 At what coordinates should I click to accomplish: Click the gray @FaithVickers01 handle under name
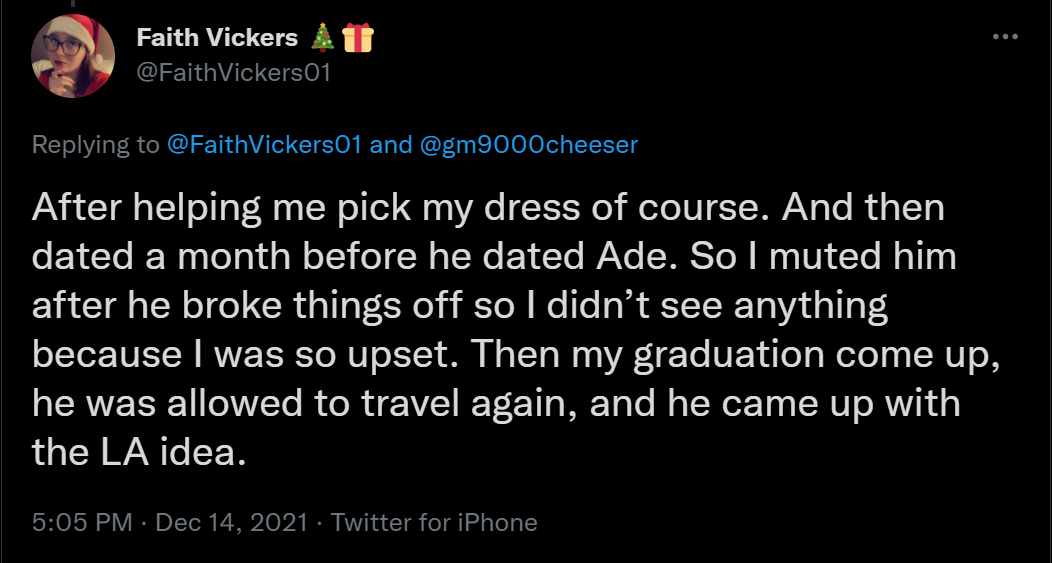tap(234, 72)
